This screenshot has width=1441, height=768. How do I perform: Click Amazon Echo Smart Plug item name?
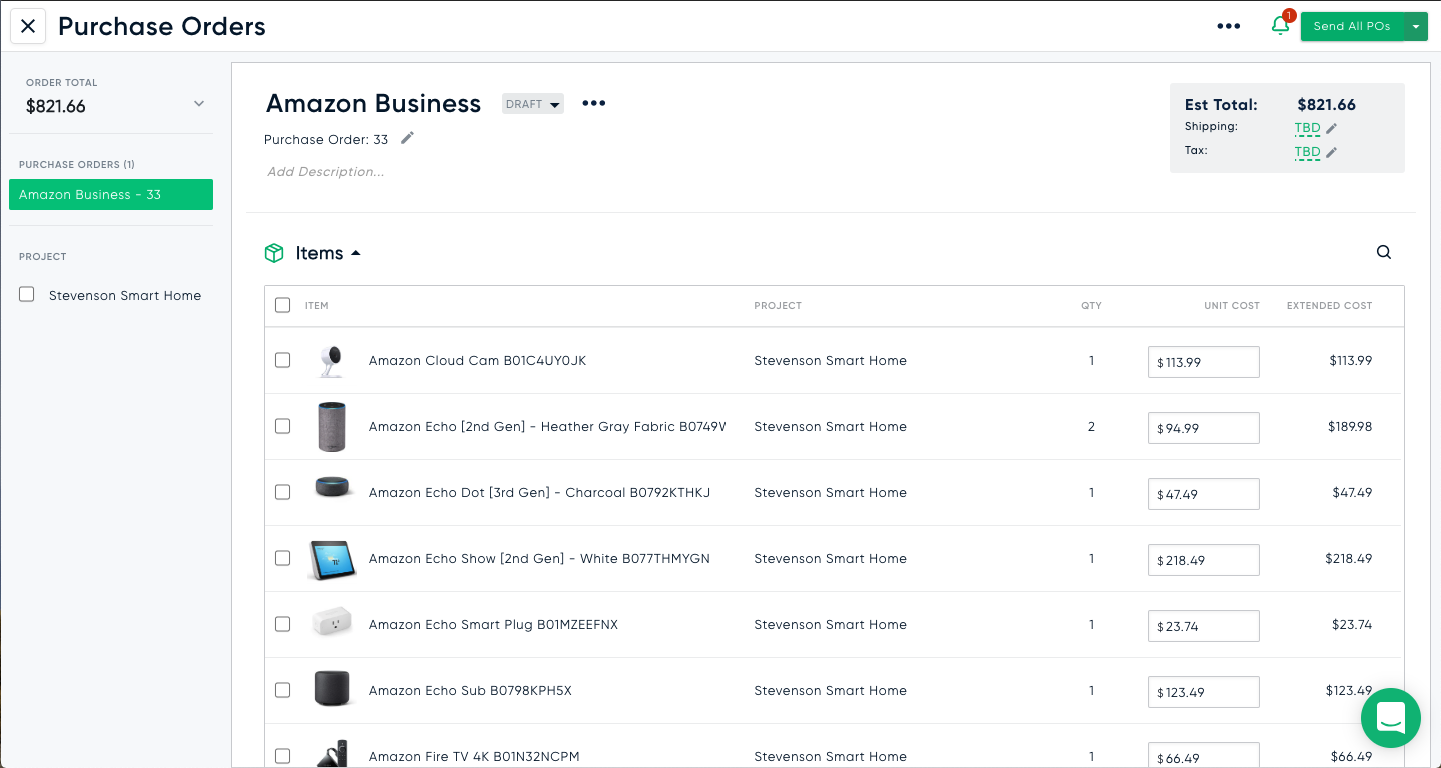(493, 624)
